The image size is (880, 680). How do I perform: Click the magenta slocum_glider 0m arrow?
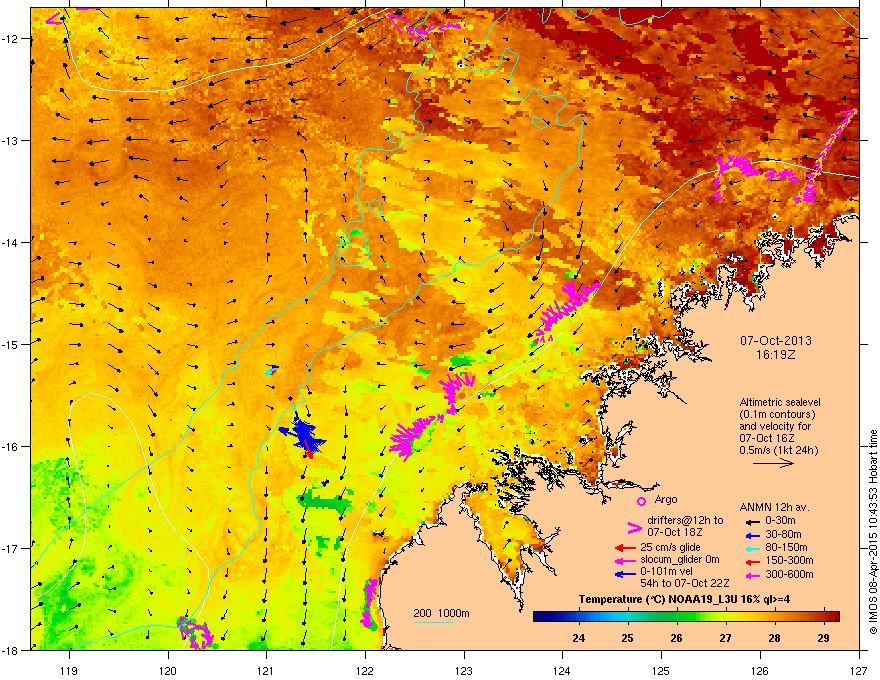(625, 560)
